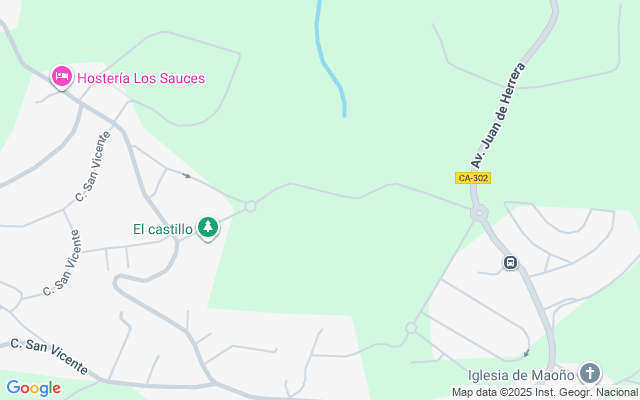Click the Iglesia de Maoño church cross icon
This screenshot has height=400, width=640.
[589, 373]
